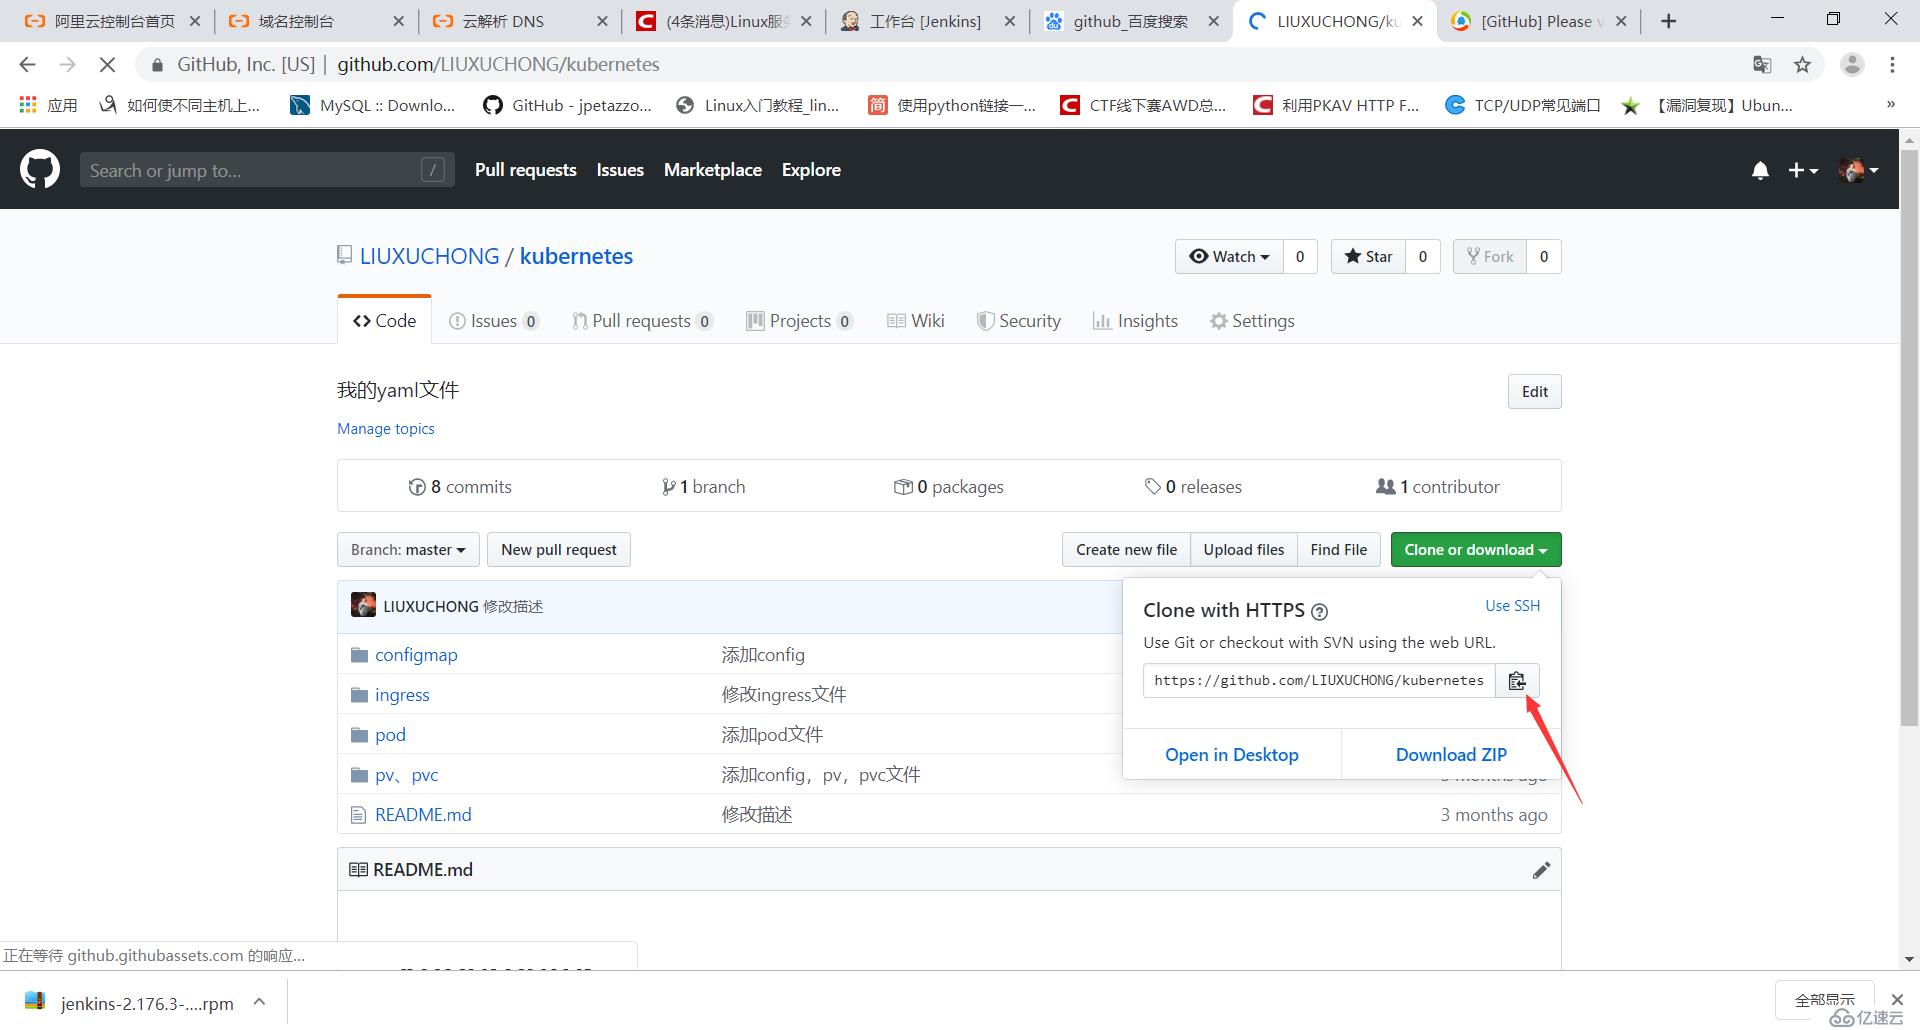Switch to Use SSH
Viewport: 1920px width, 1030px height.
1513,605
